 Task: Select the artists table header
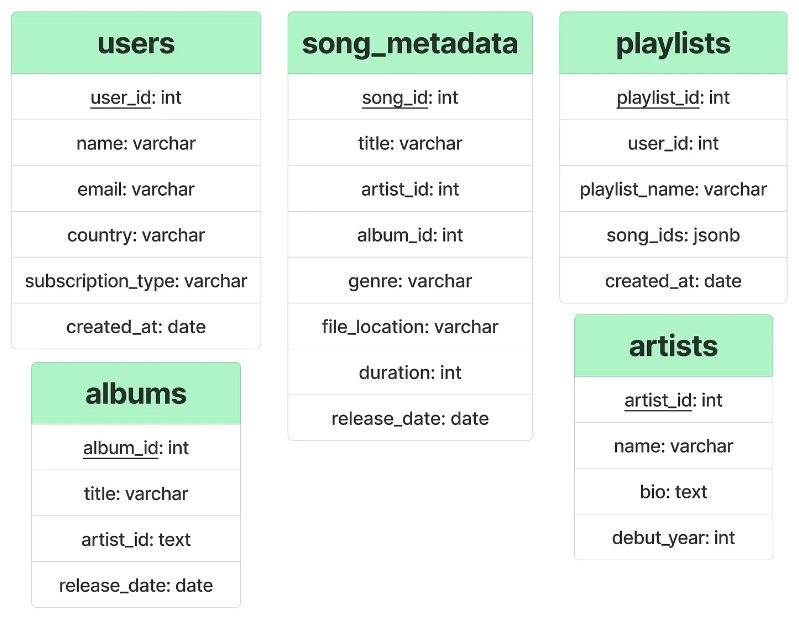point(673,346)
